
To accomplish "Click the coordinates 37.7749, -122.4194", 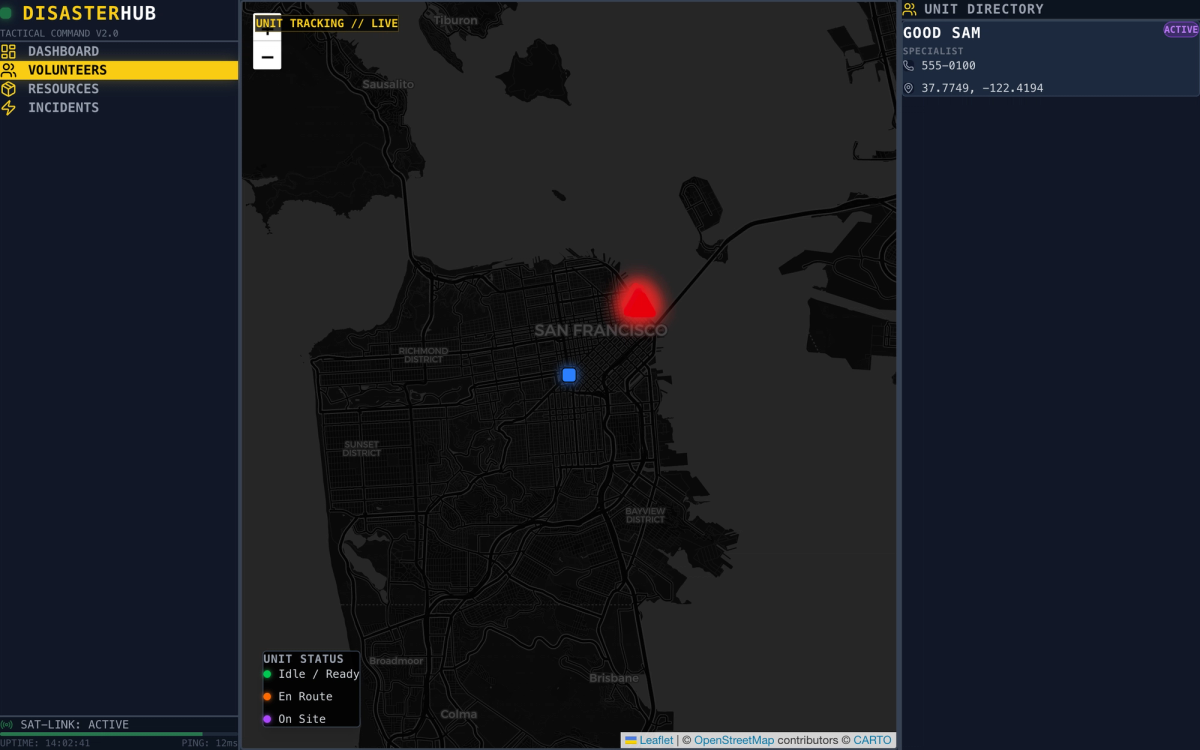I will point(982,88).
